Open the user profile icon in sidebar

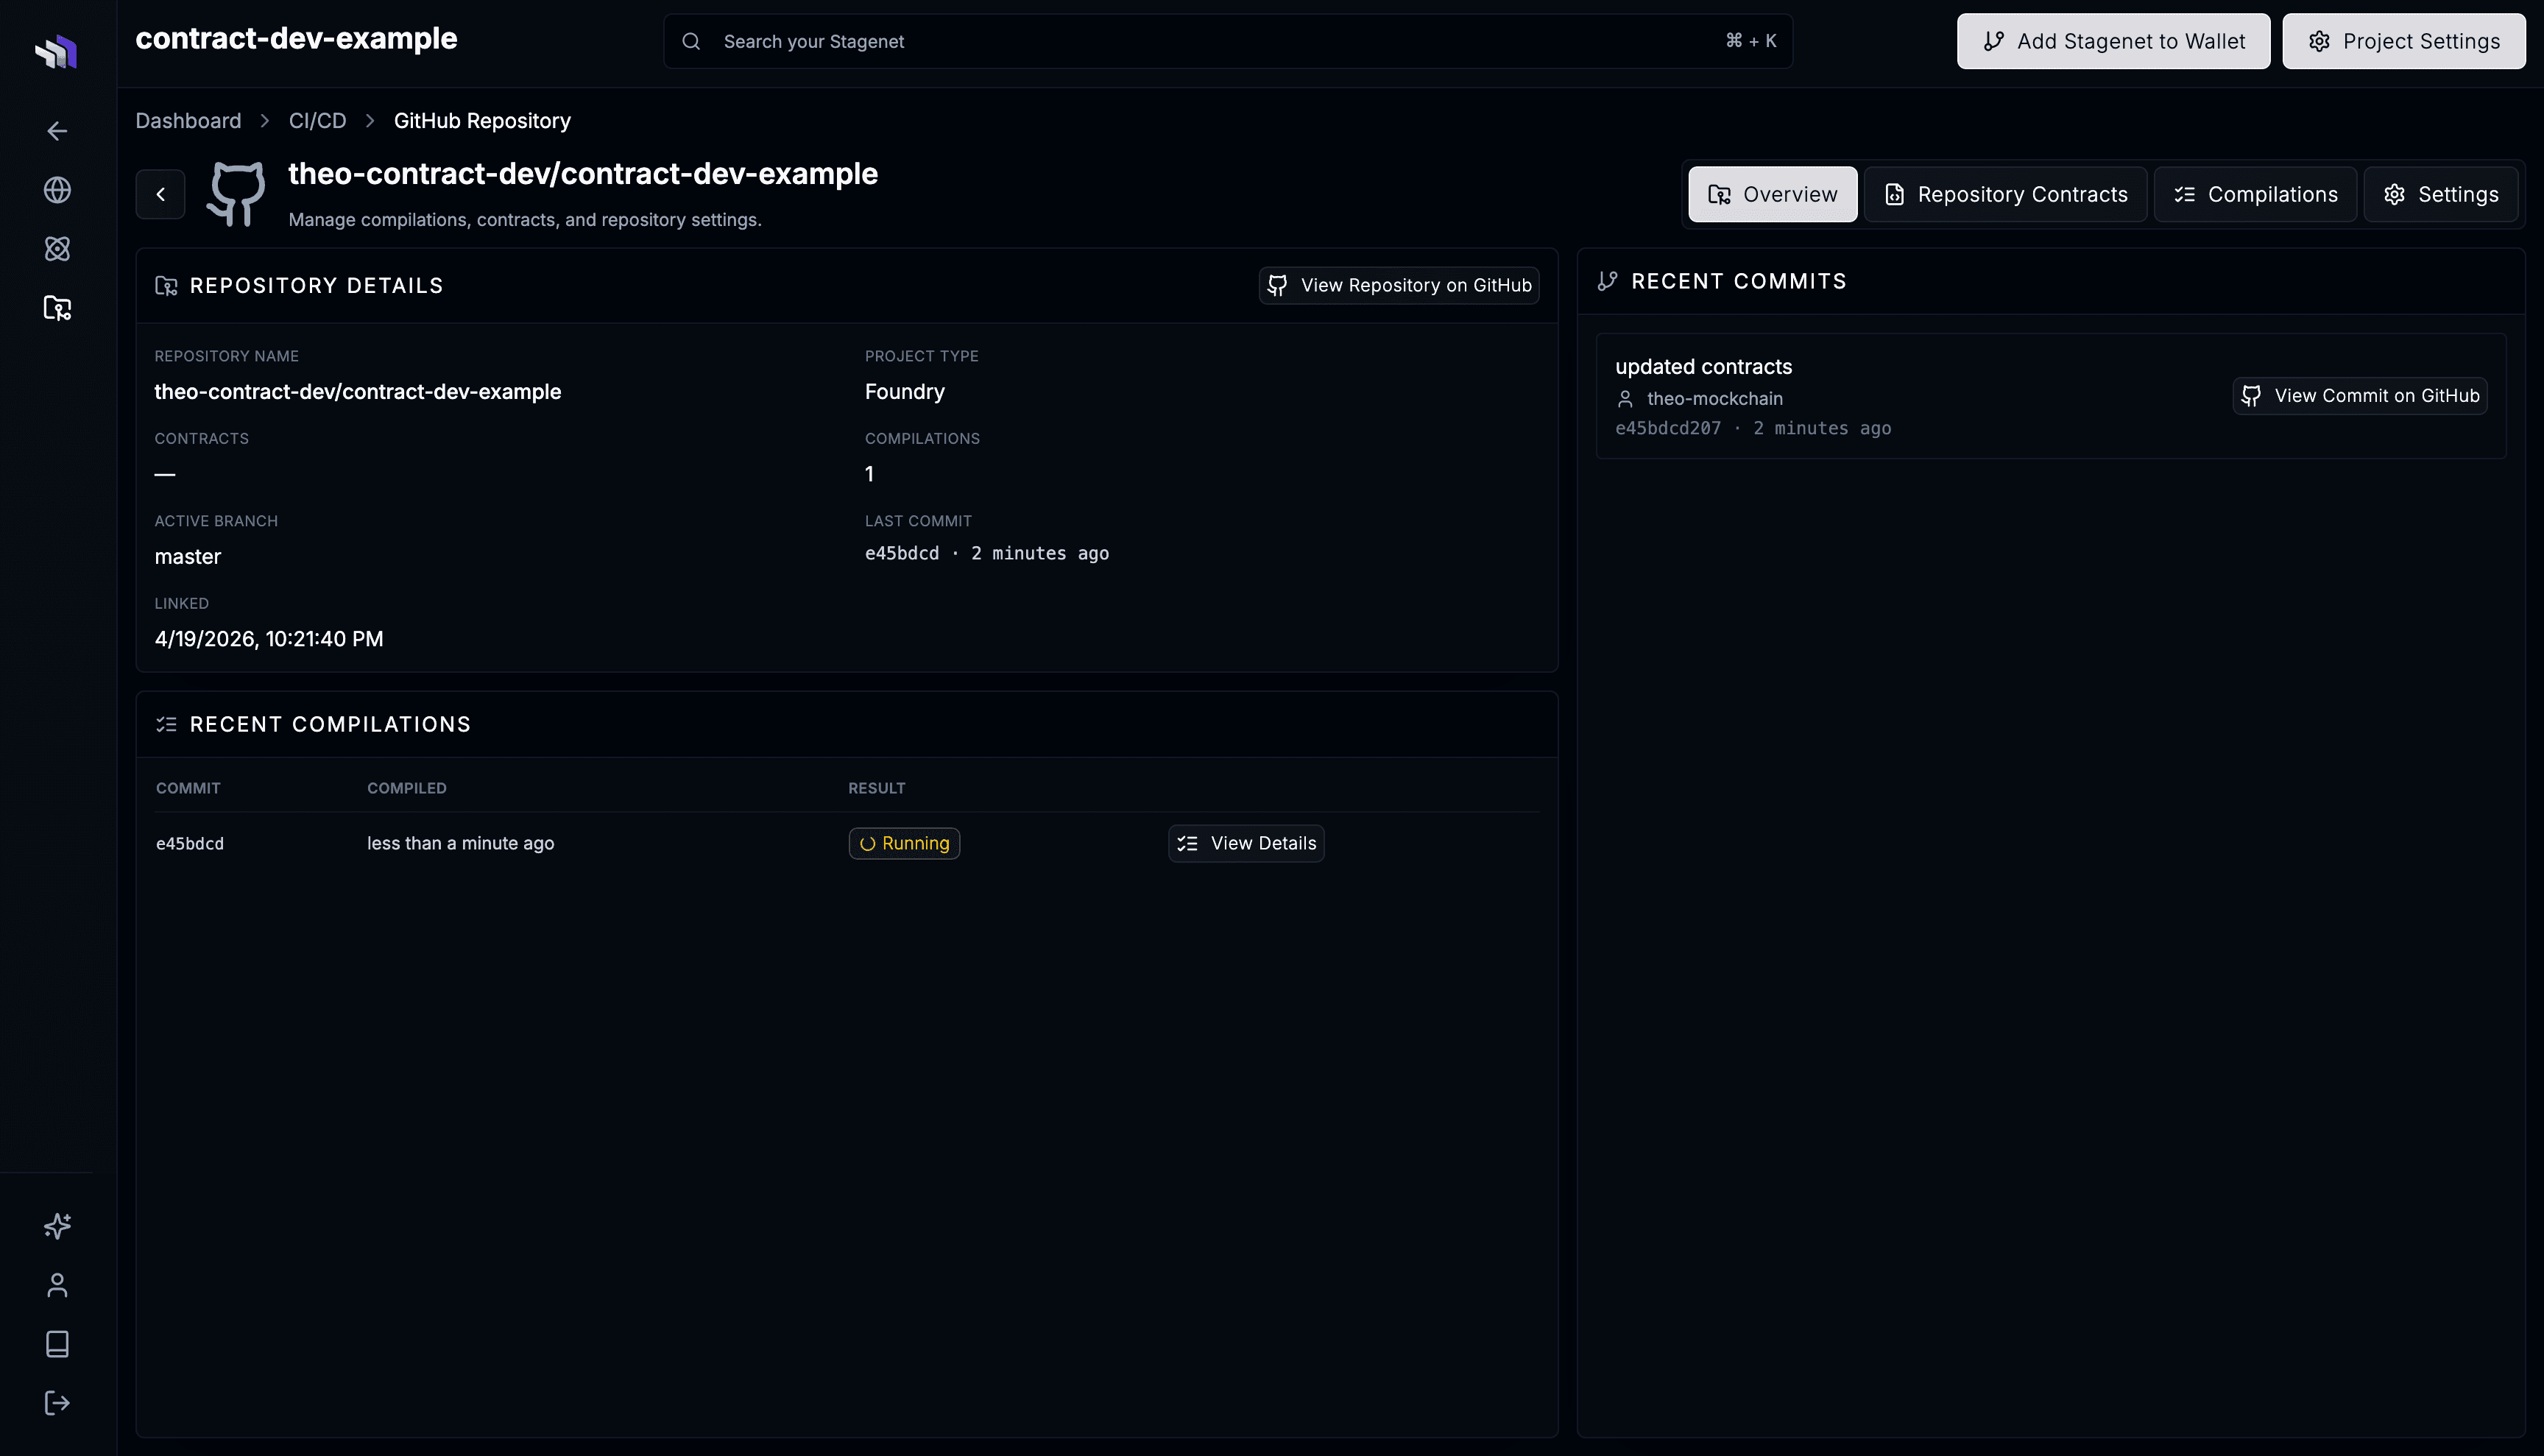[57, 1285]
